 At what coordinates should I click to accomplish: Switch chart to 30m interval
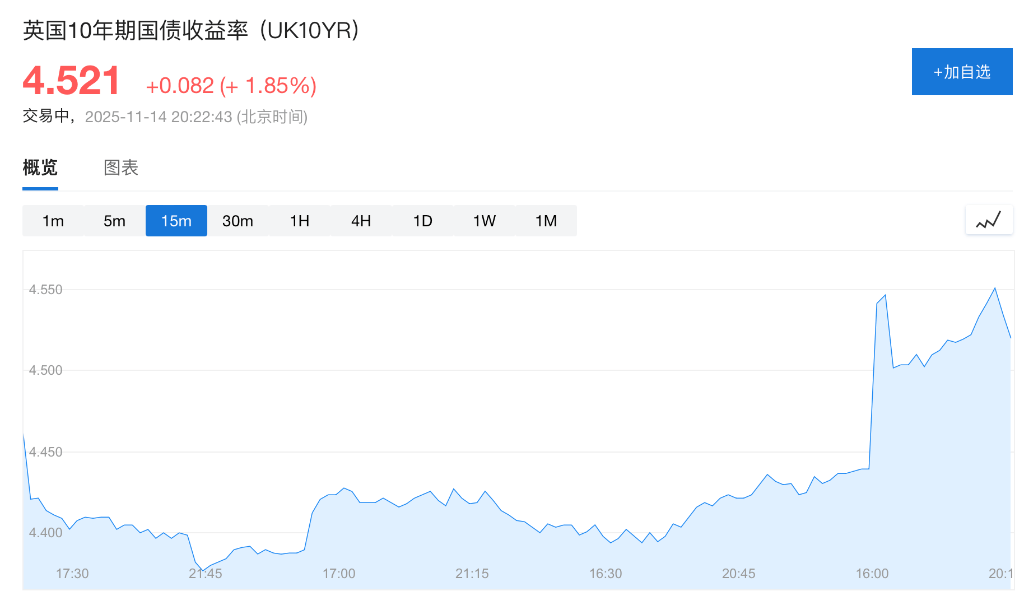tap(238, 221)
